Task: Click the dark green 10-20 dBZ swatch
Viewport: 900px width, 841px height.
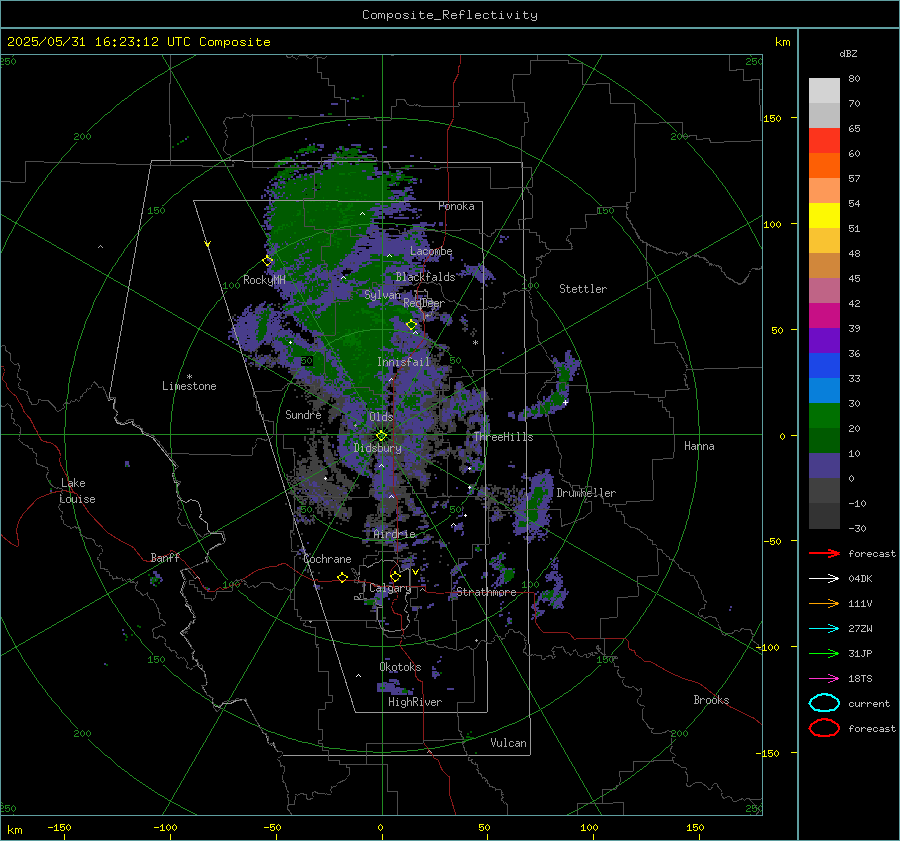Action: 824,440
